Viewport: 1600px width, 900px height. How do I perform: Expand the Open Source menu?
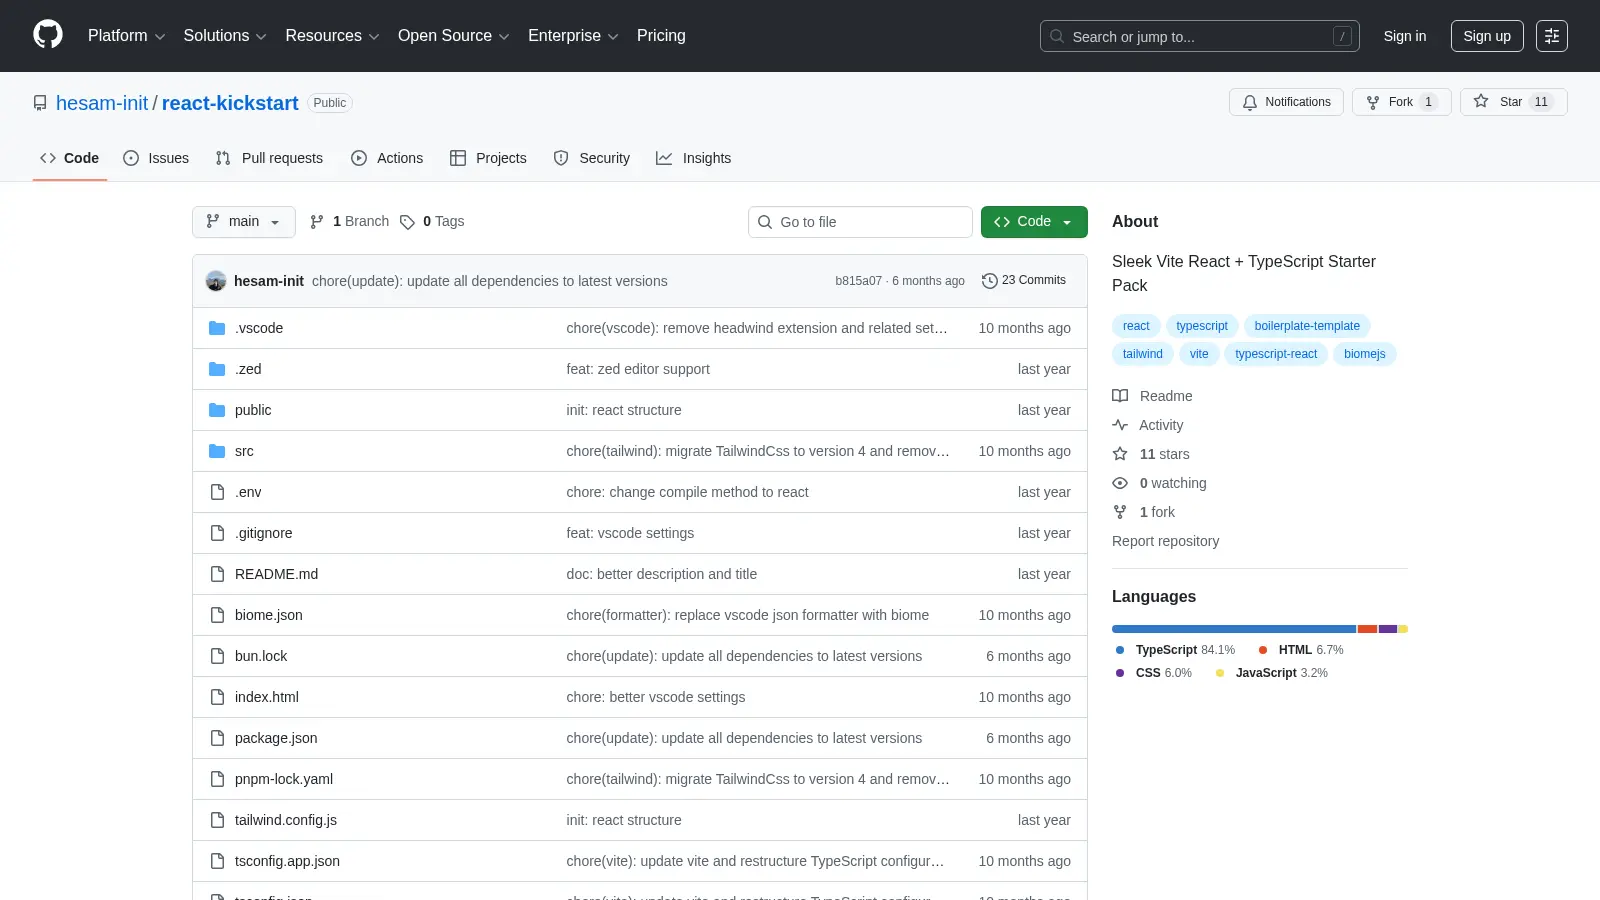[453, 36]
